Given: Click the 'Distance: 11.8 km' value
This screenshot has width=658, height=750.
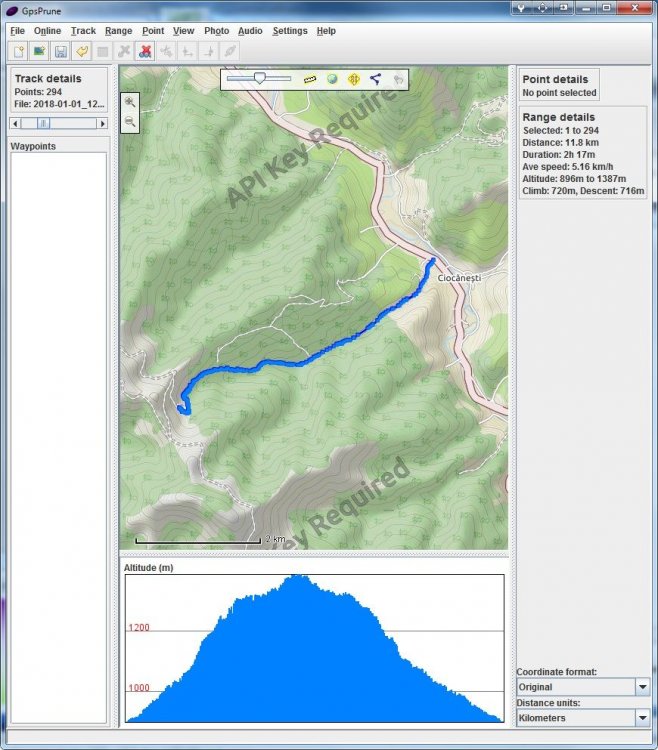Looking at the screenshot, I should [x=560, y=143].
